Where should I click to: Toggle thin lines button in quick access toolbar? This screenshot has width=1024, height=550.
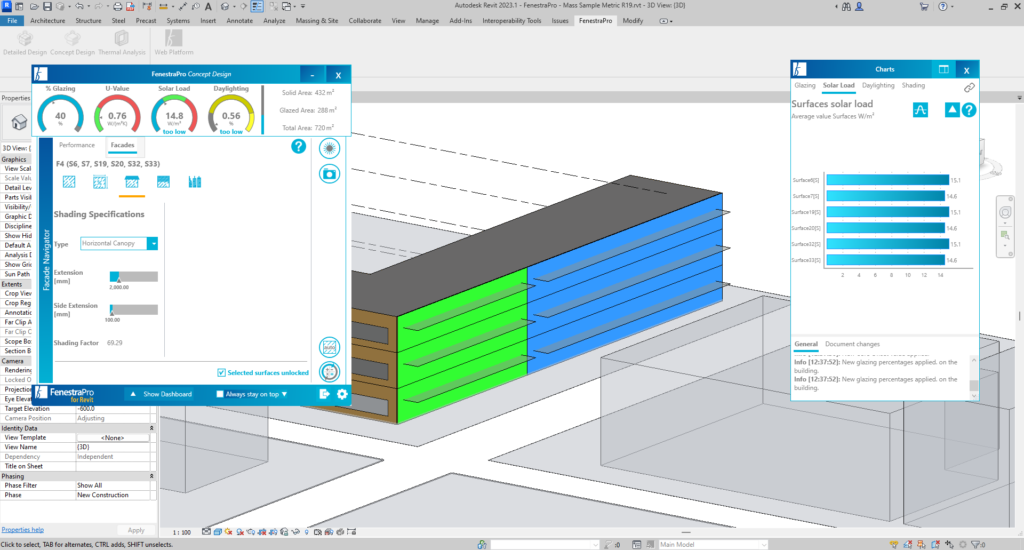pos(257,7)
